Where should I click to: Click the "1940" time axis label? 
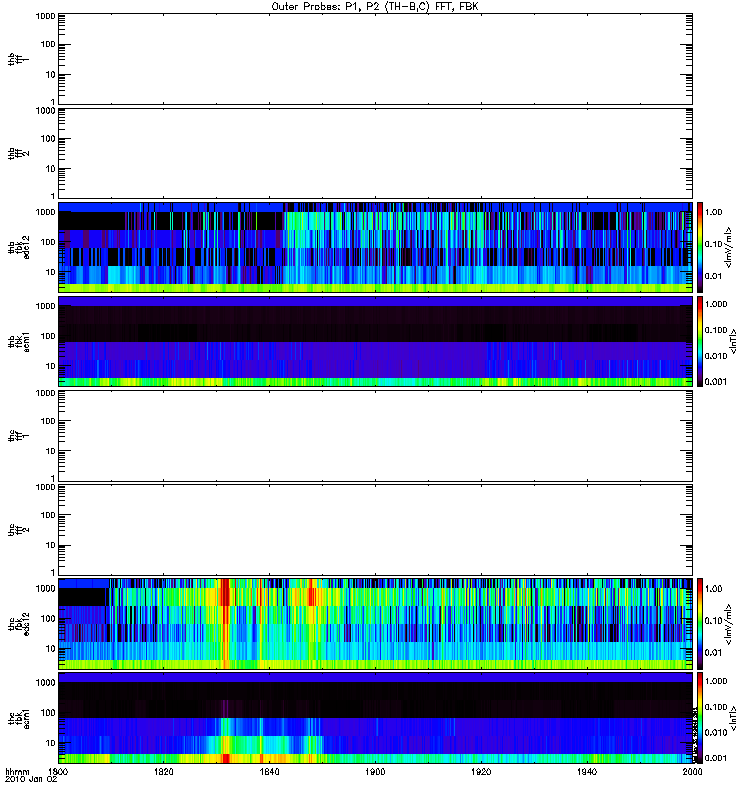[587, 772]
